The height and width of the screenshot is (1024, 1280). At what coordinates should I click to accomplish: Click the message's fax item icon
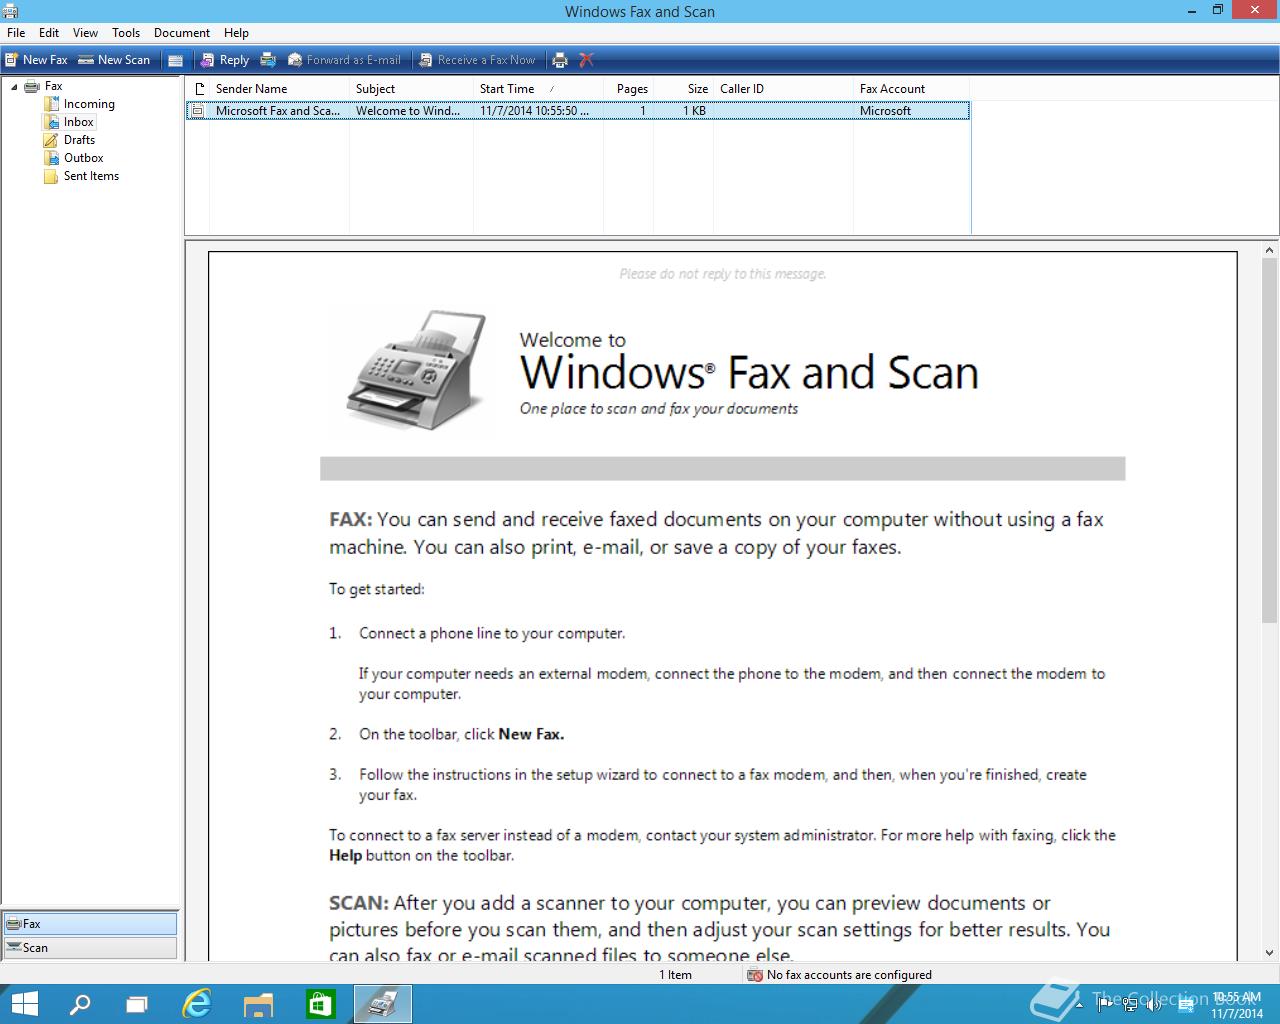(198, 111)
